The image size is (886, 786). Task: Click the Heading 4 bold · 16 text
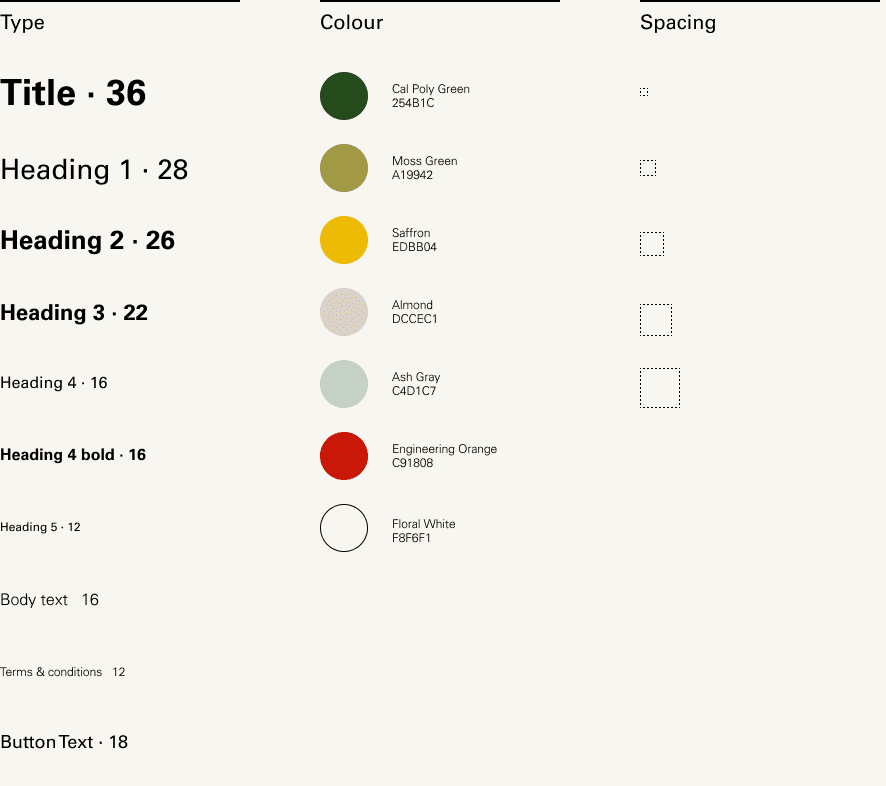click(73, 455)
